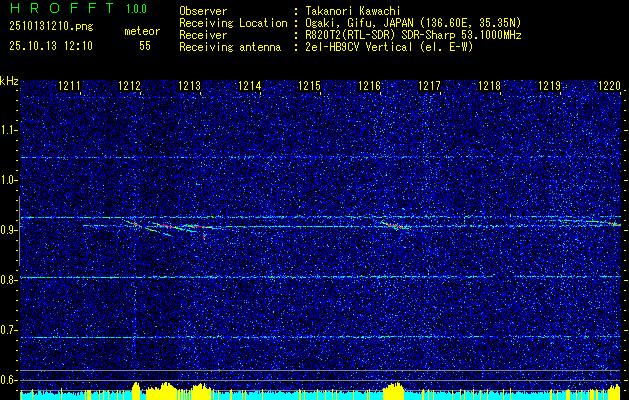629x400 pixels.
Task: Click the Receiving Location field label
Action: point(233,23)
